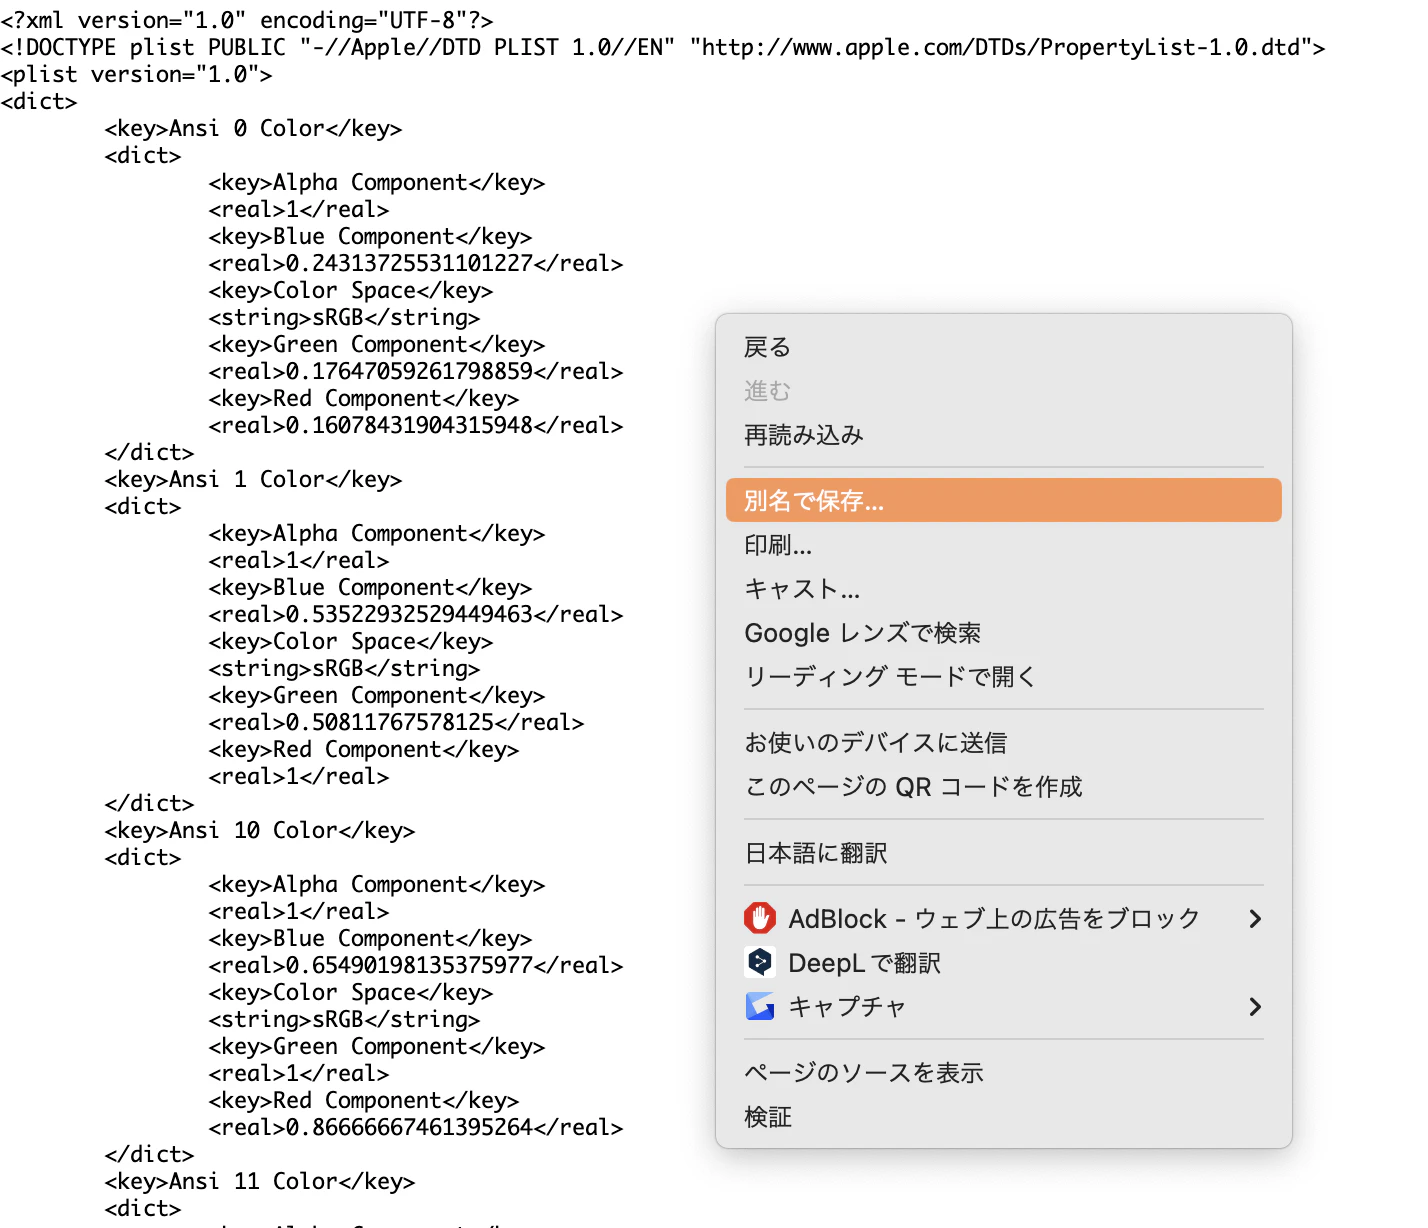
Task: Choose 検証 to inspect the page
Action: pyautogui.click(x=1004, y=1117)
